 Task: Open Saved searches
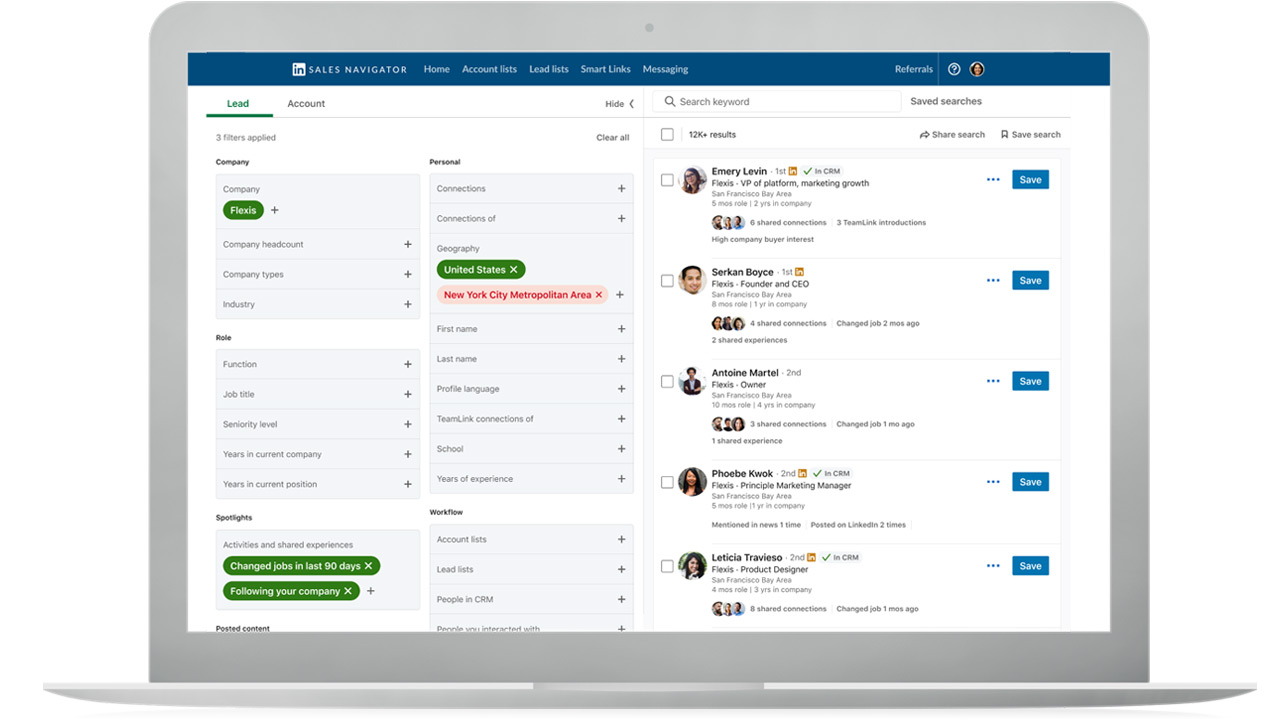[x=946, y=101]
